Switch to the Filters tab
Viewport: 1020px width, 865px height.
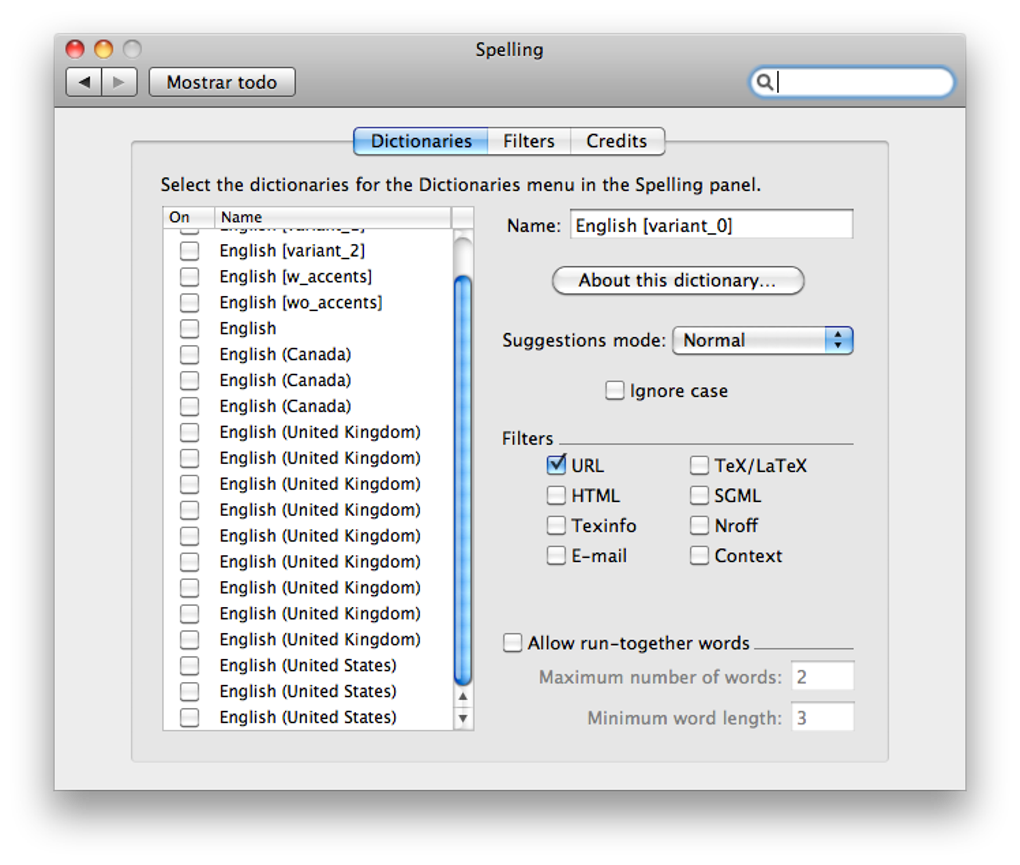528,141
